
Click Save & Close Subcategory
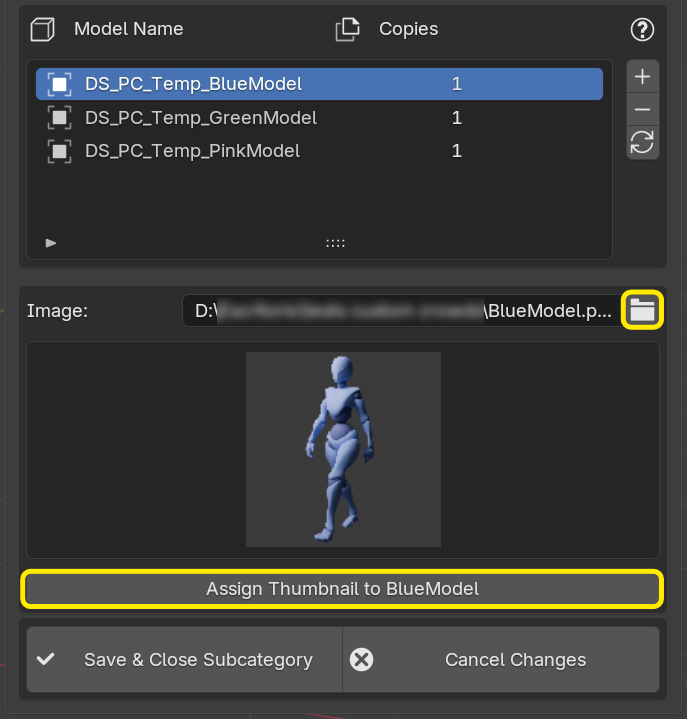[185, 660]
